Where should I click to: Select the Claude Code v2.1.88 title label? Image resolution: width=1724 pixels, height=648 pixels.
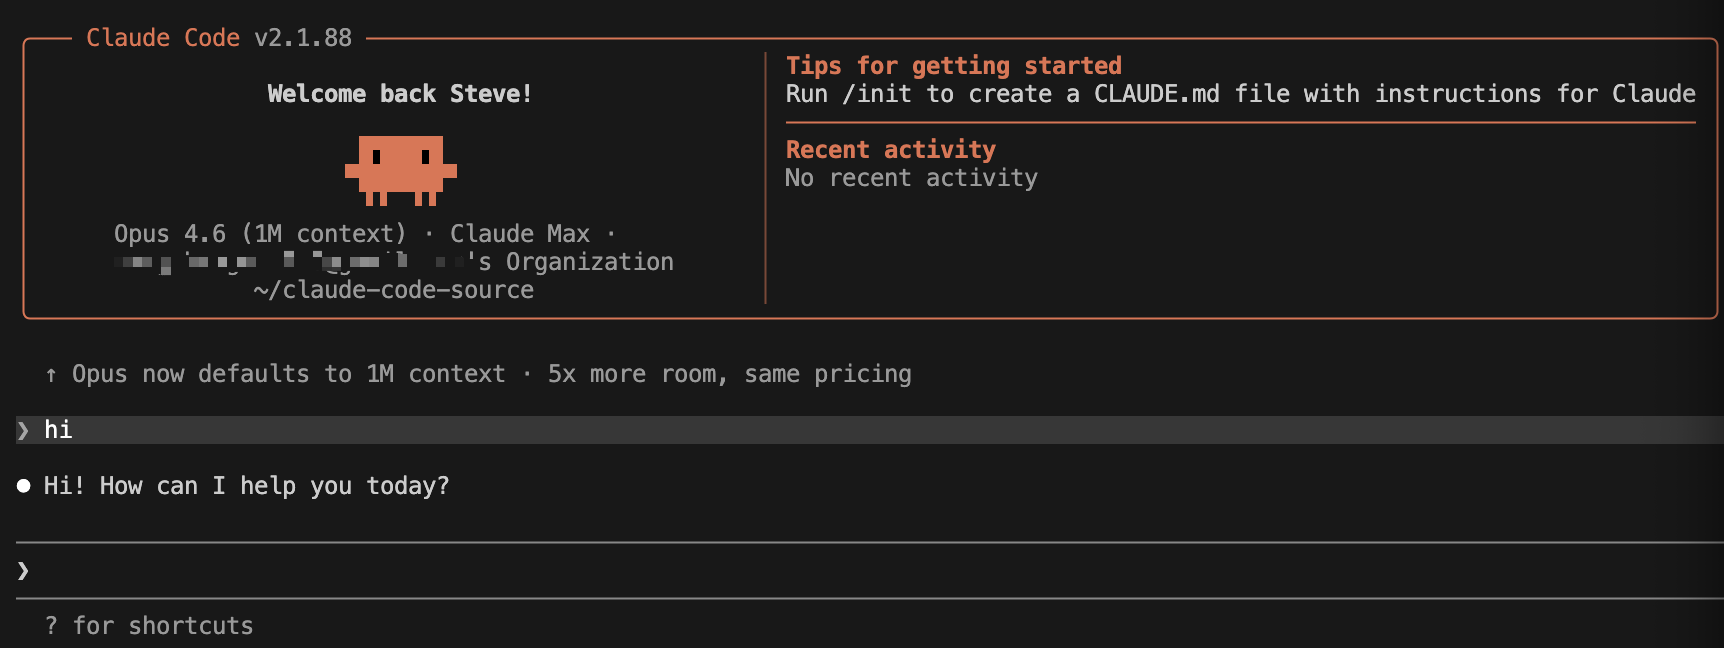(x=219, y=37)
